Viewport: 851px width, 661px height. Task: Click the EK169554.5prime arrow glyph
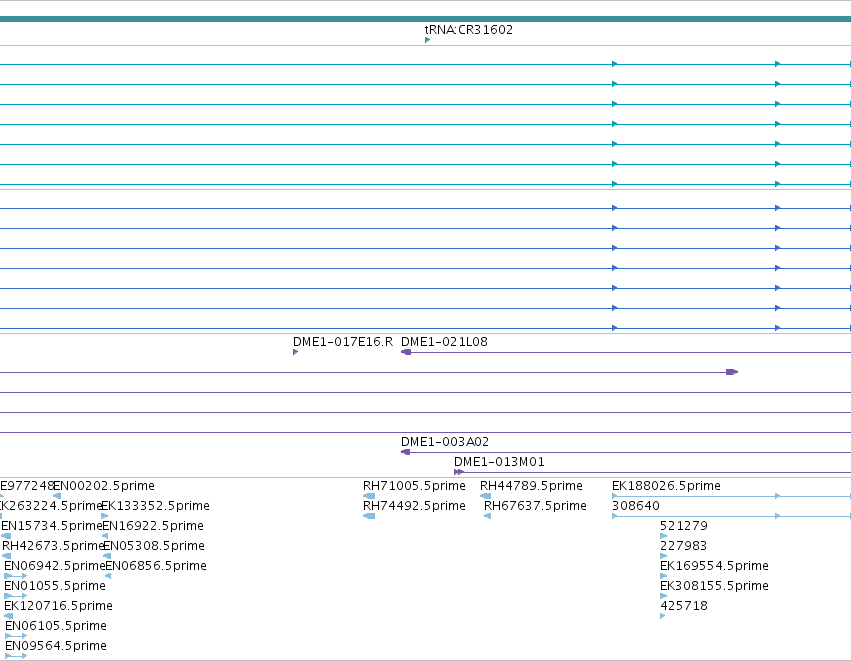(663, 576)
